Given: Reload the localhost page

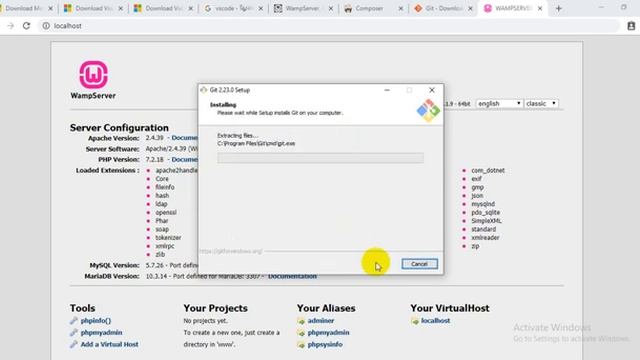Looking at the screenshot, I should [x=26, y=26].
